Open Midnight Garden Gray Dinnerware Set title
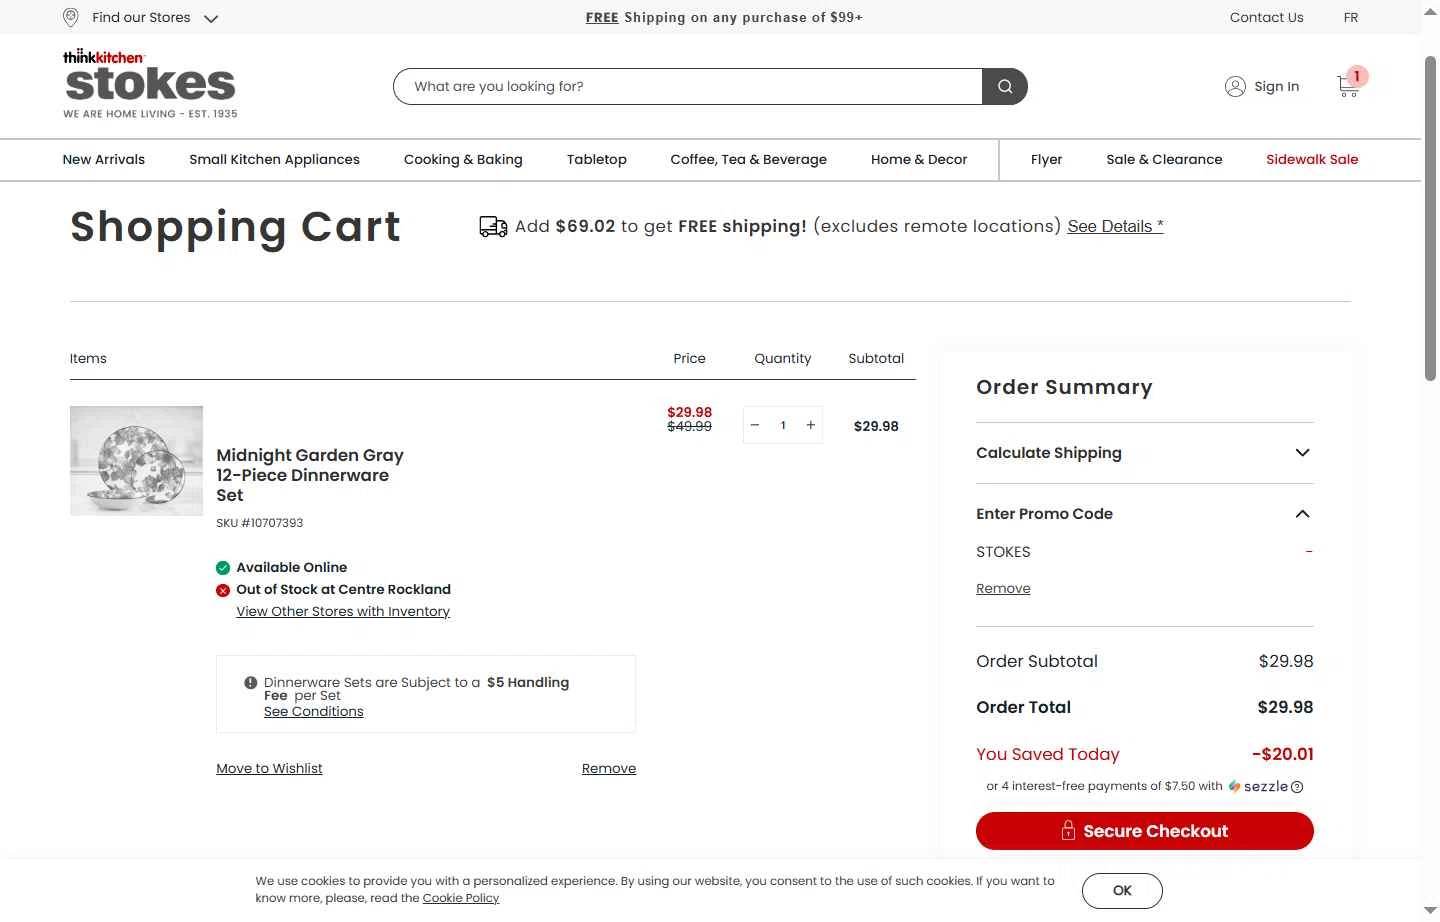The image size is (1440, 922). tap(310, 475)
